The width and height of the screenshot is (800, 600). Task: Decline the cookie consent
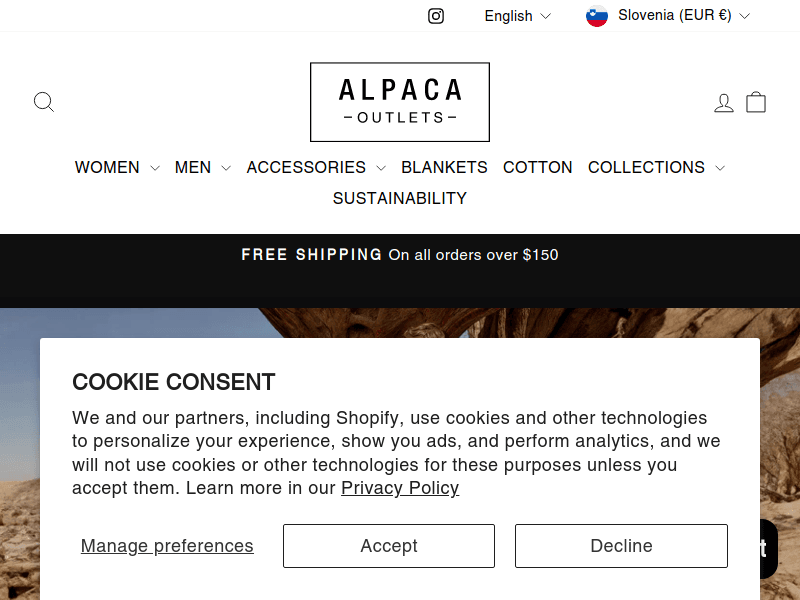tap(620, 546)
